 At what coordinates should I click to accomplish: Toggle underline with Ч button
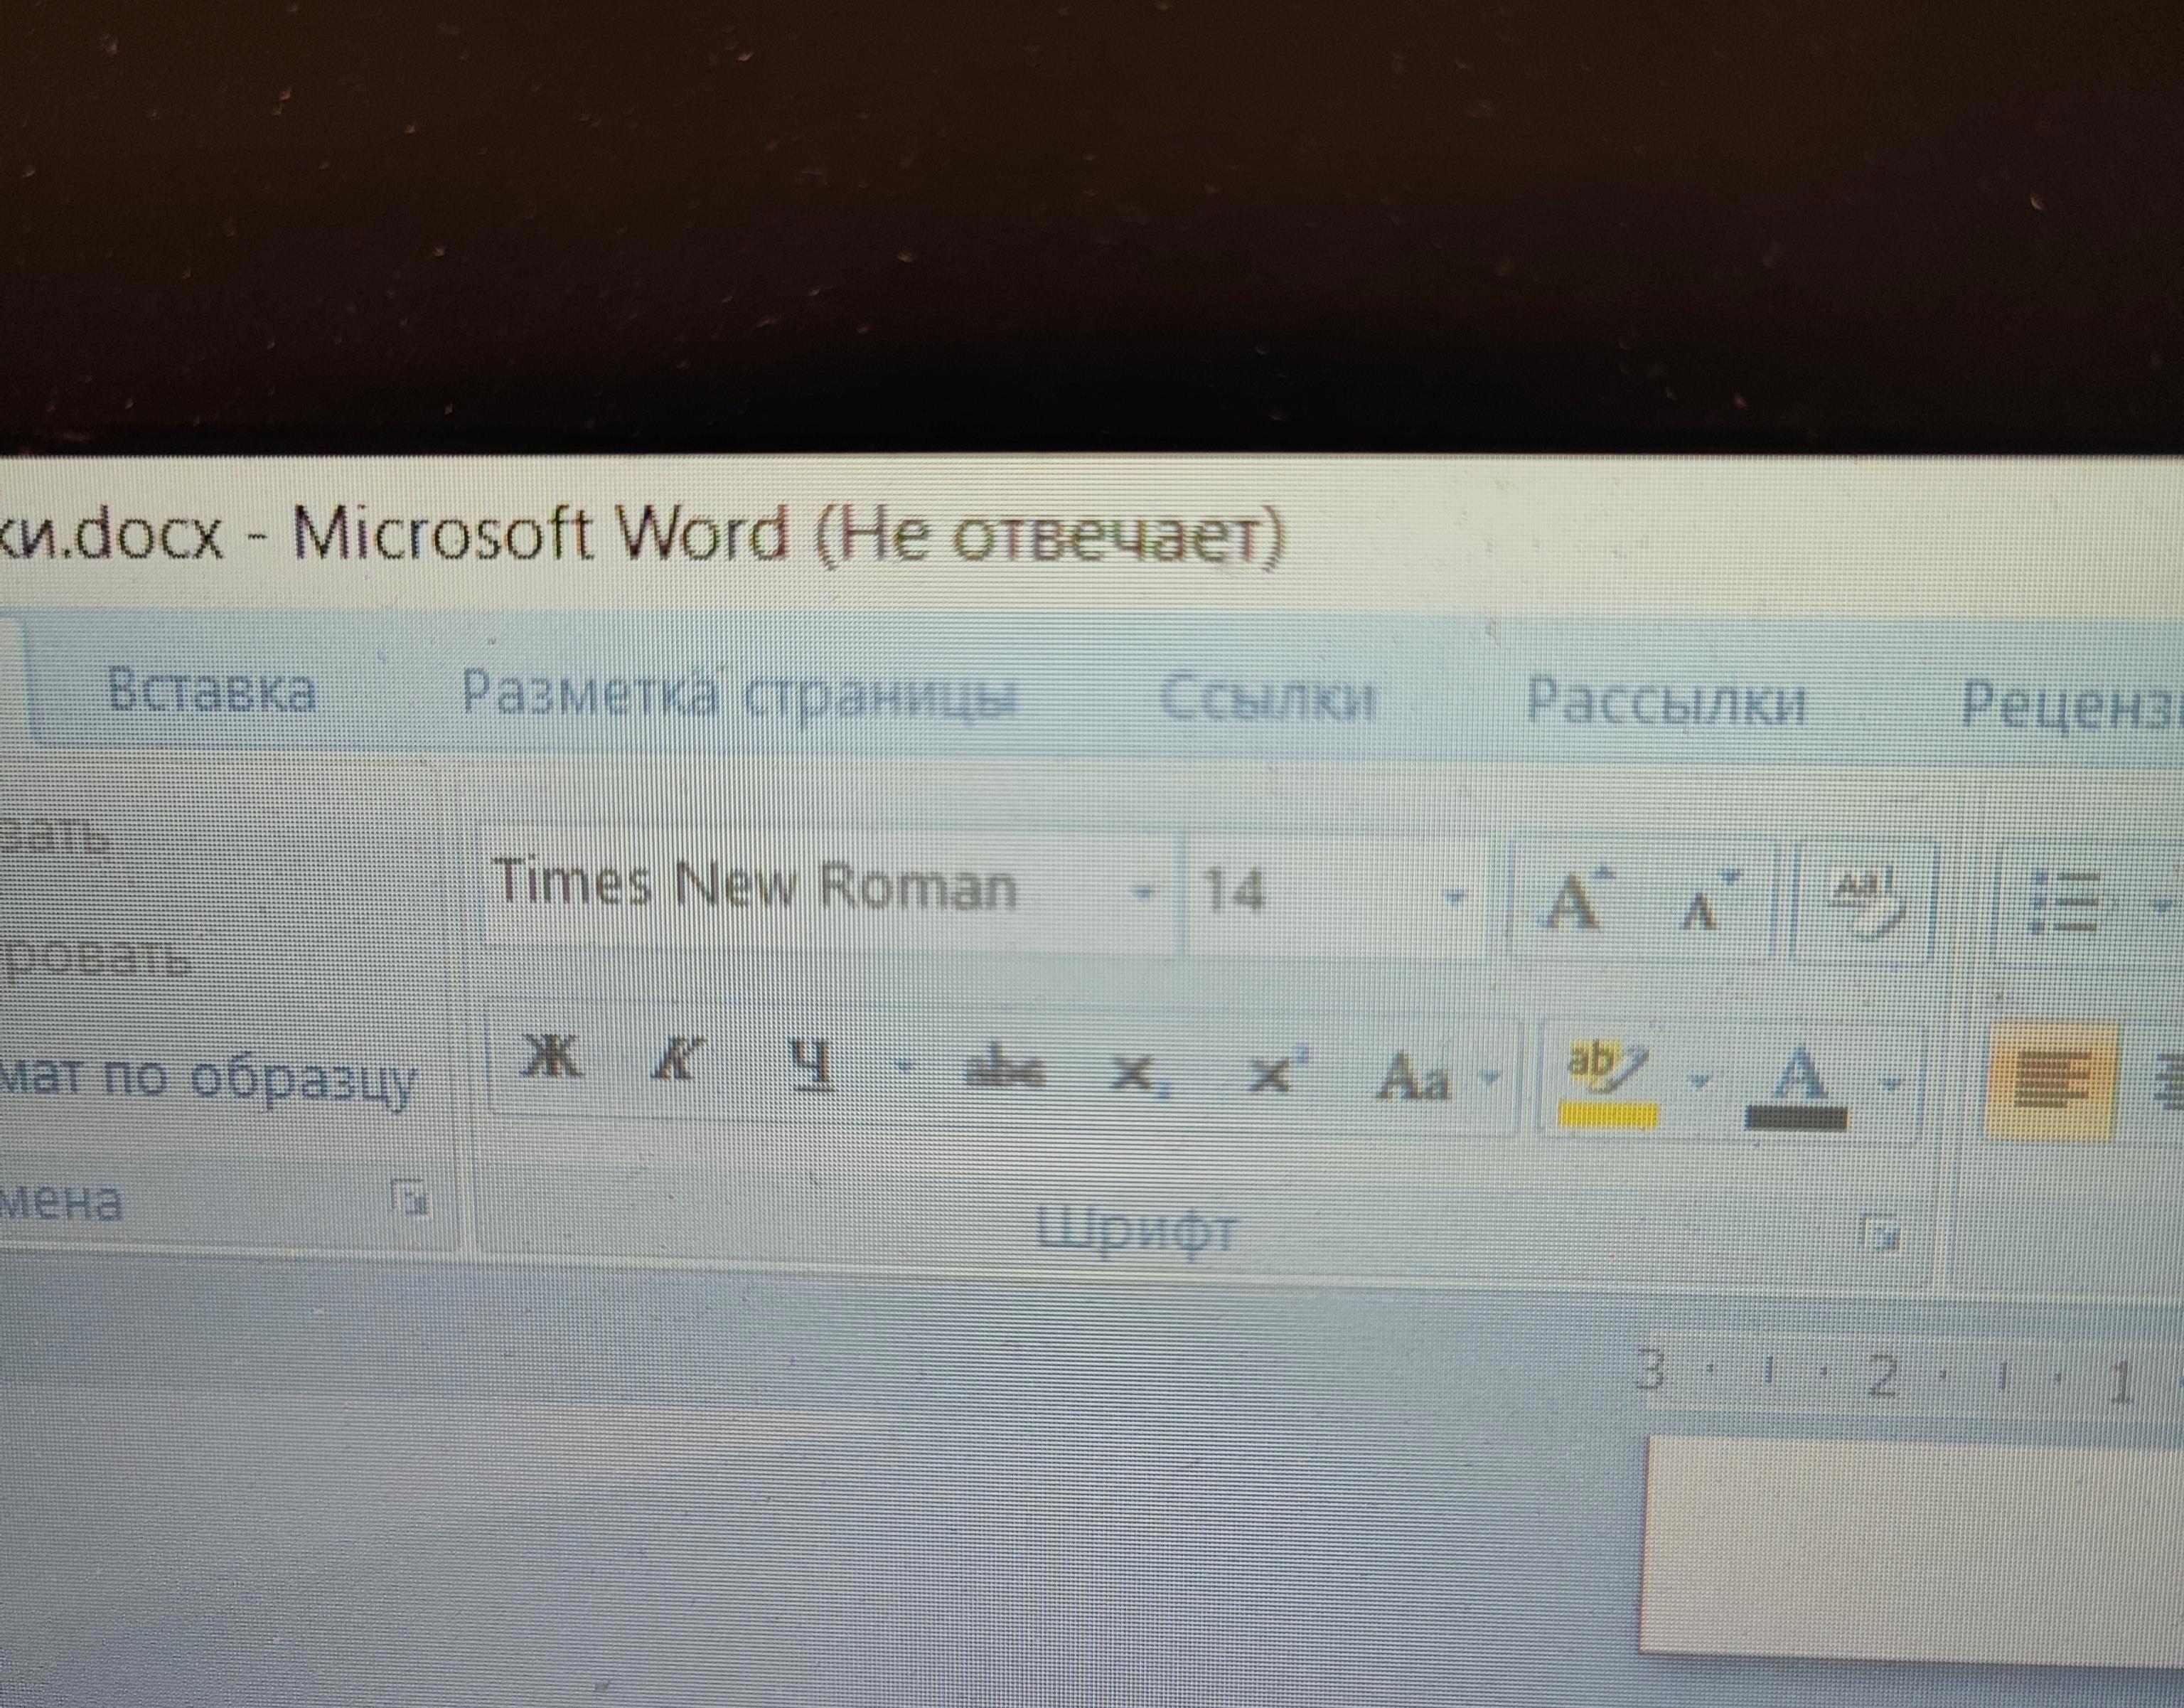pyautogui.click(x=811, y=1063)
